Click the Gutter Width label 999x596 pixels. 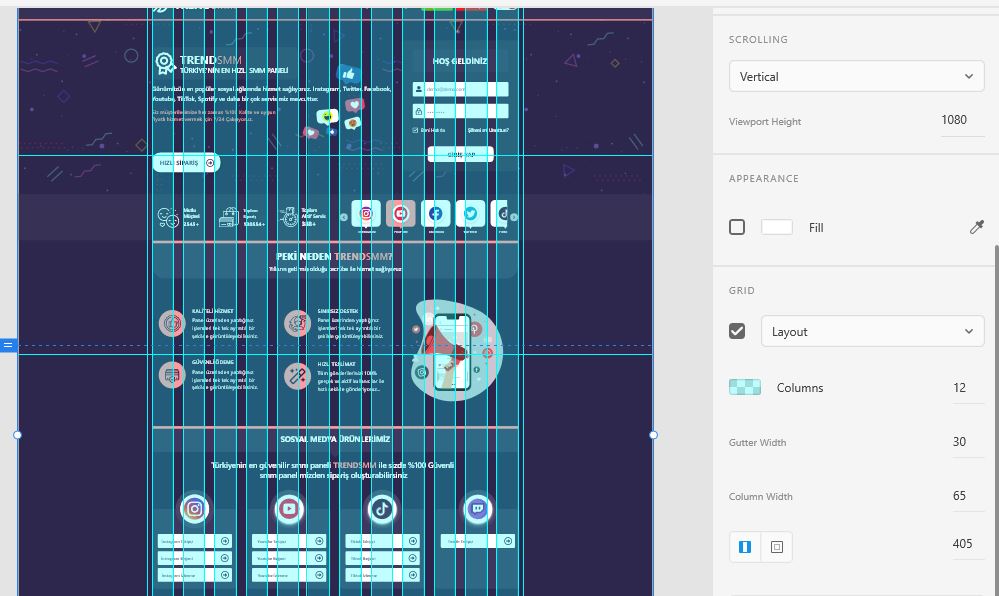click(758, 442)
